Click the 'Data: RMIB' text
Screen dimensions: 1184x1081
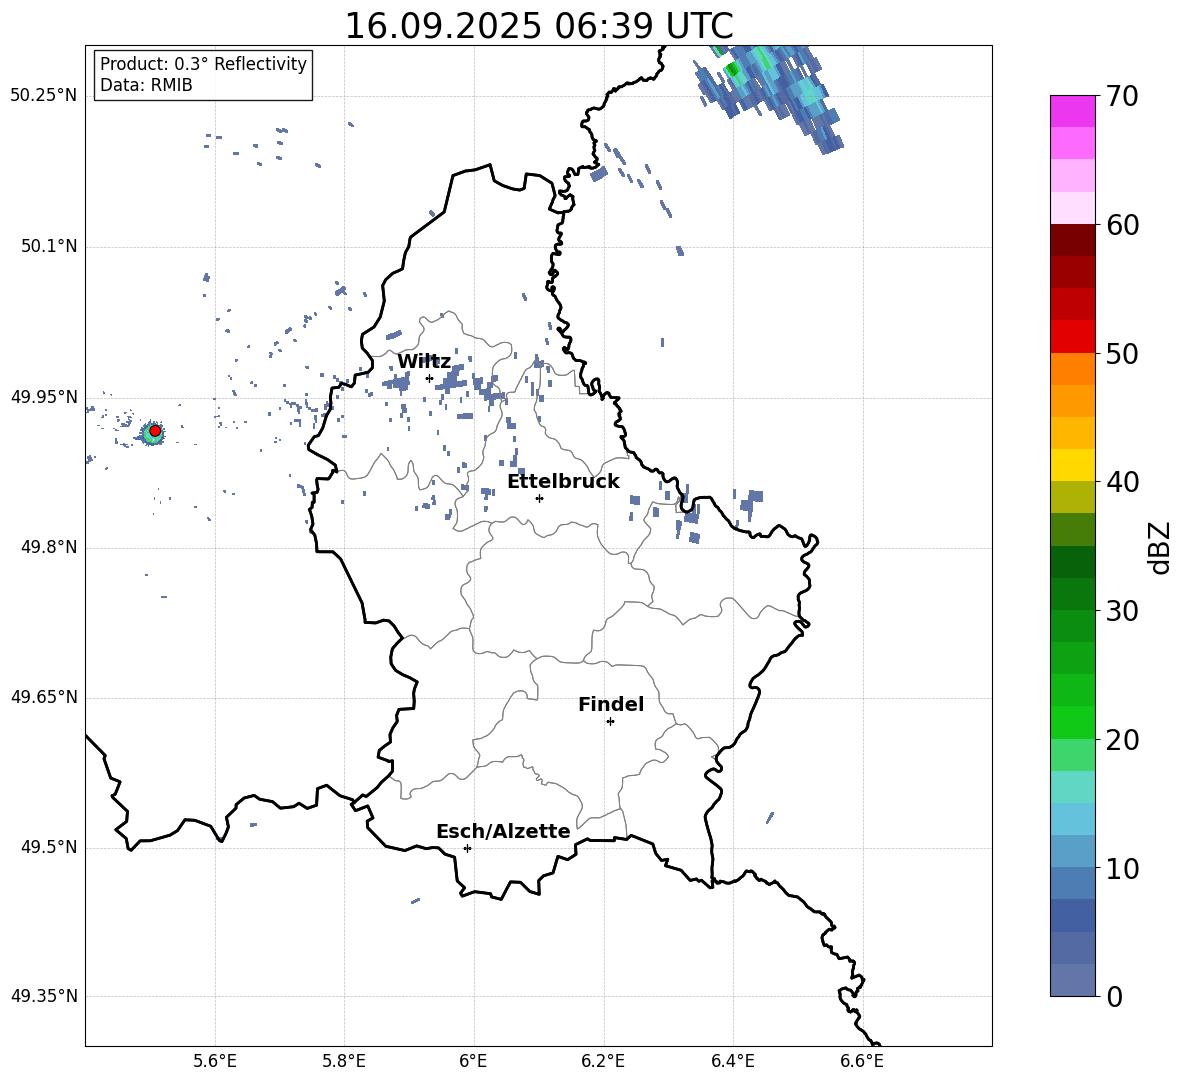click(146, 85)
